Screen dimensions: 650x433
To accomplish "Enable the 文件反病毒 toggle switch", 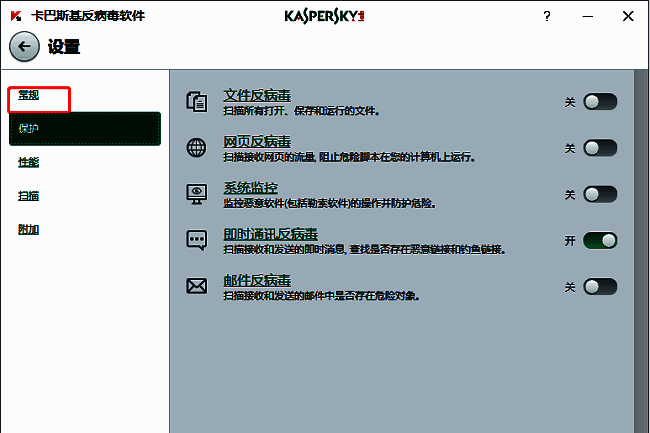I will pos(600,102).
